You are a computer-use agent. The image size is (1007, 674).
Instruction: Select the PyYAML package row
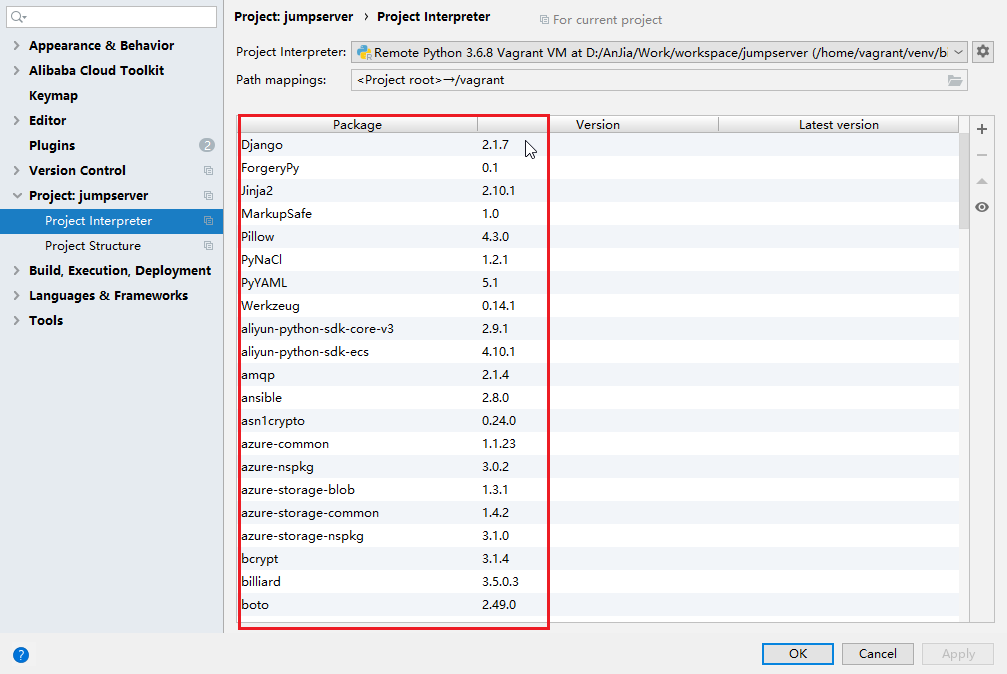[x=599, y=283]
